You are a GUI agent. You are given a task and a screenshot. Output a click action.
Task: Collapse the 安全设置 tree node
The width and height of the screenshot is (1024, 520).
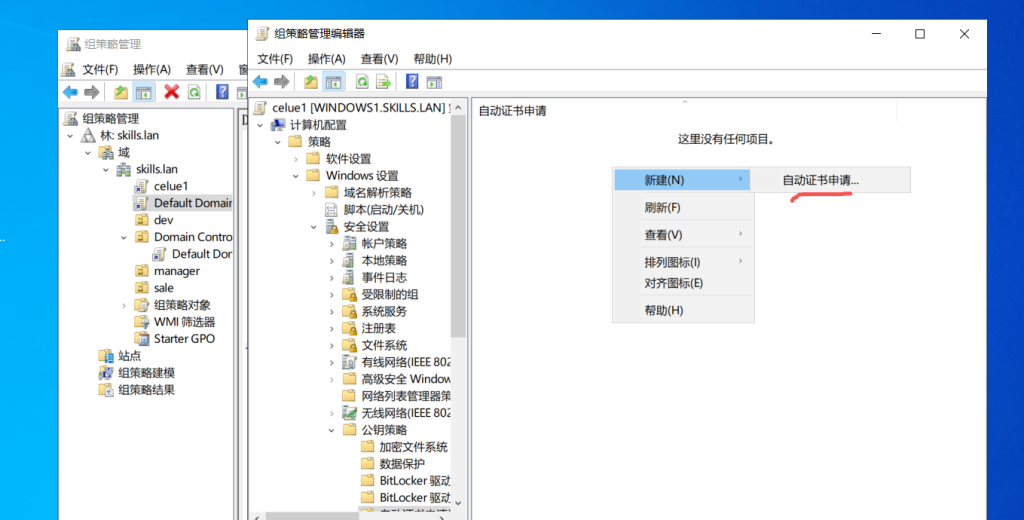[314, 227]
